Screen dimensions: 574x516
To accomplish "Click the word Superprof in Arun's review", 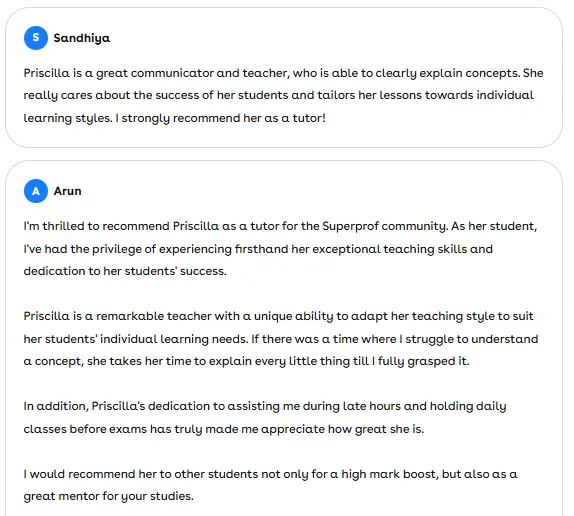I will coord(350,226).
